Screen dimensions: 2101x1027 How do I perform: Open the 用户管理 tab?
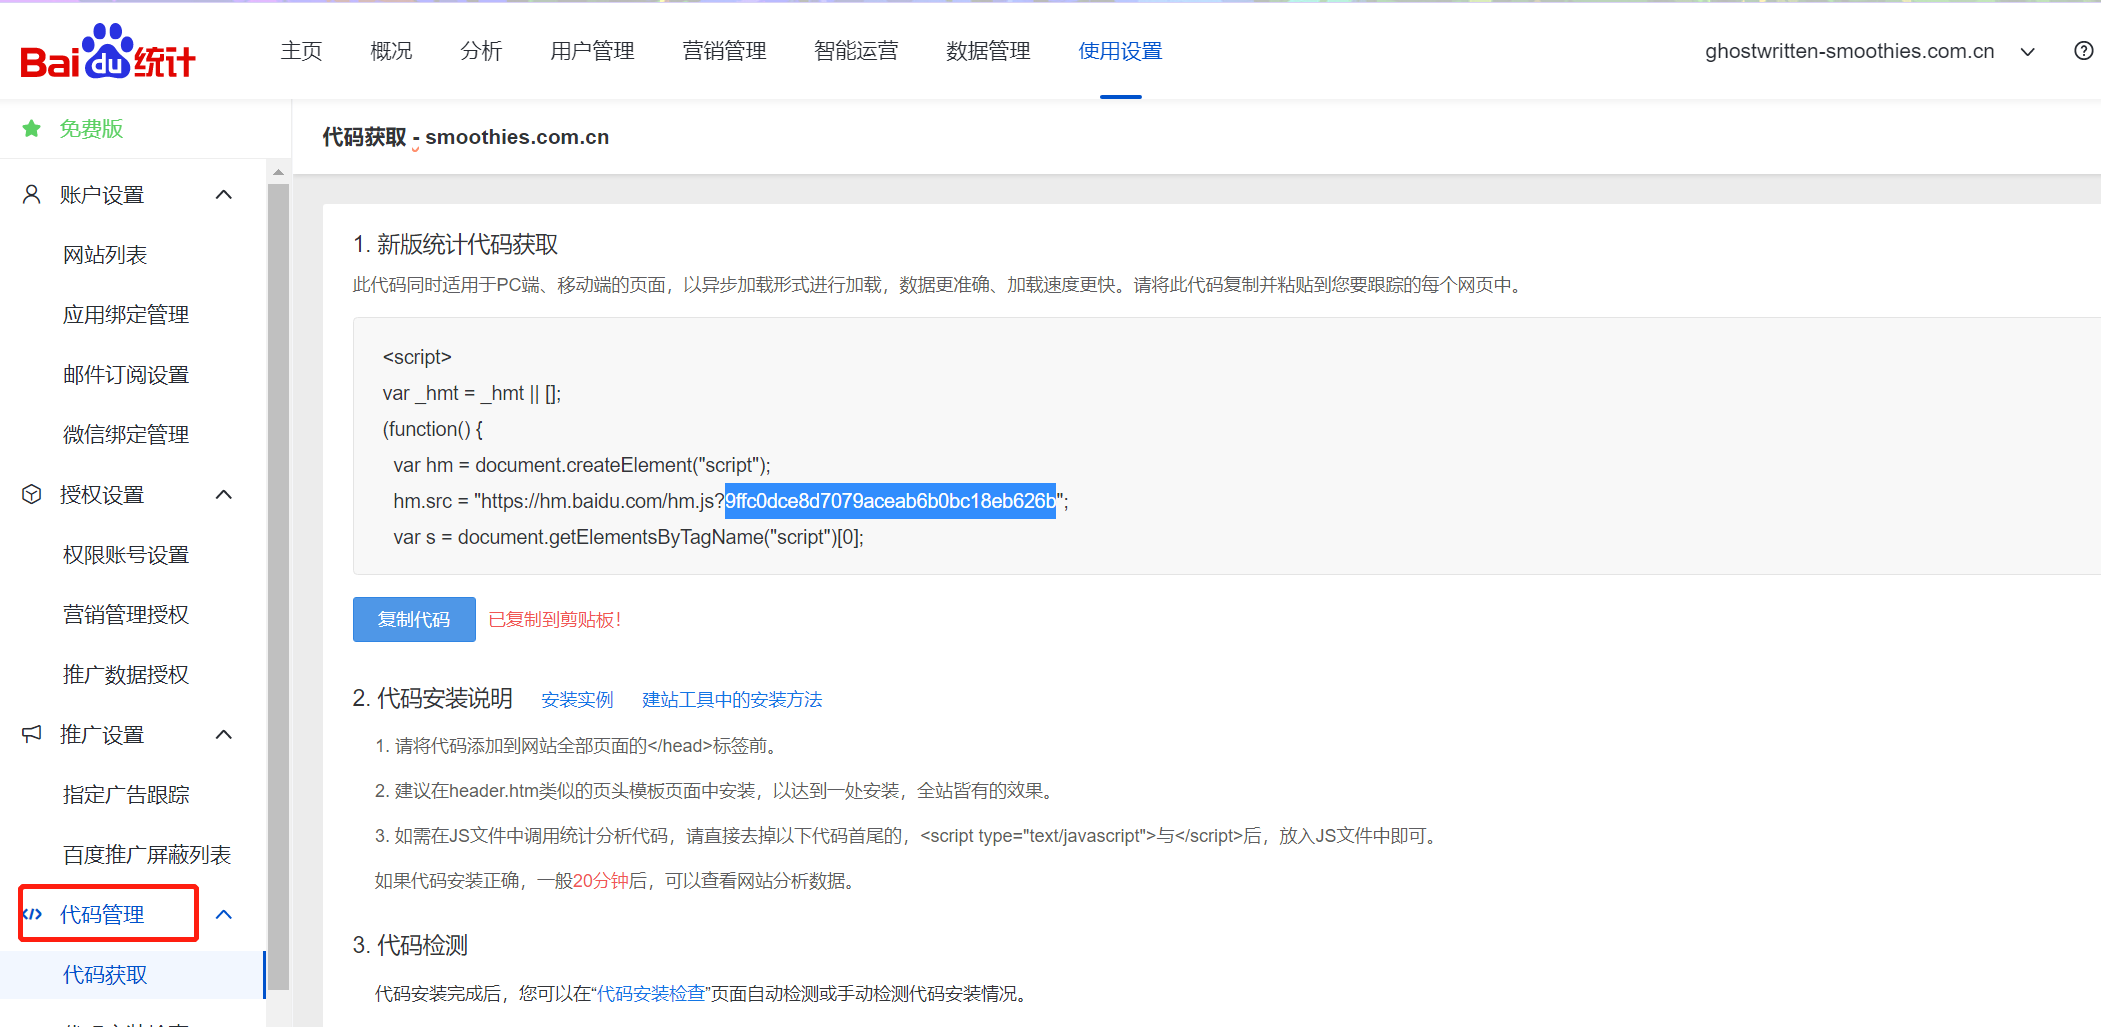click(x=592, y=51)
